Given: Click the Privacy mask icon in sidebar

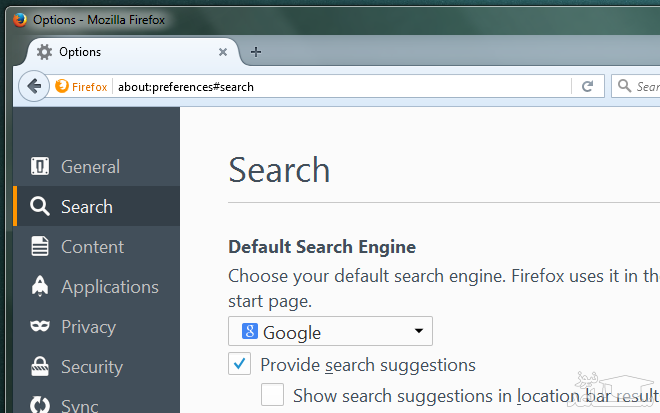Looking at the screenshot, I should (x=40, y=327).
